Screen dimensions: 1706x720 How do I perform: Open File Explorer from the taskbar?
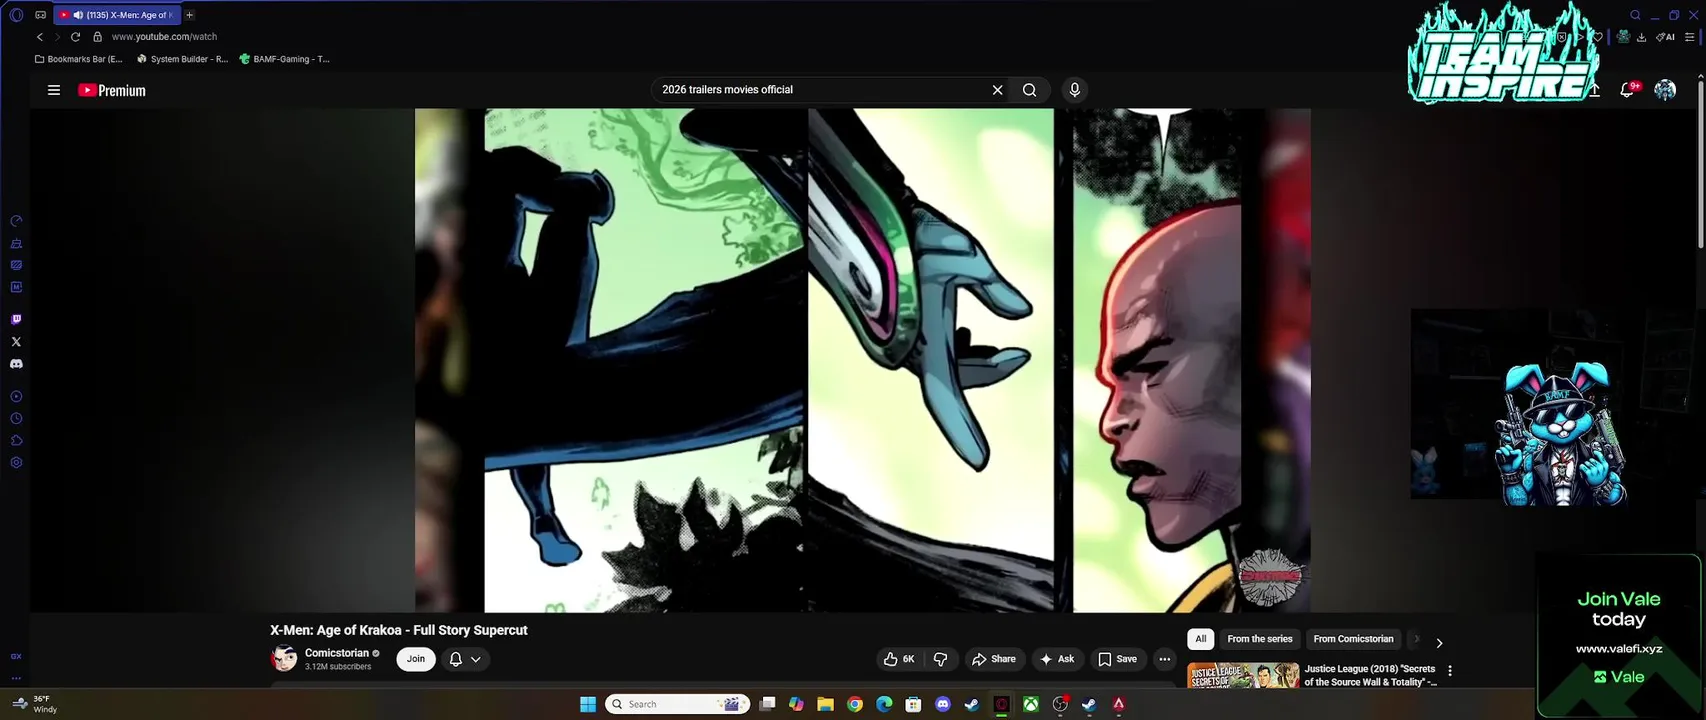point(825,704)
